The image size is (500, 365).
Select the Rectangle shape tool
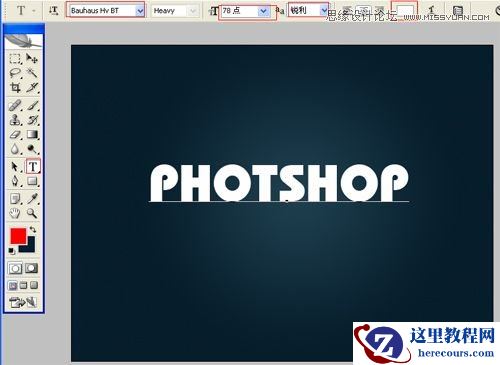pos(32,181)
